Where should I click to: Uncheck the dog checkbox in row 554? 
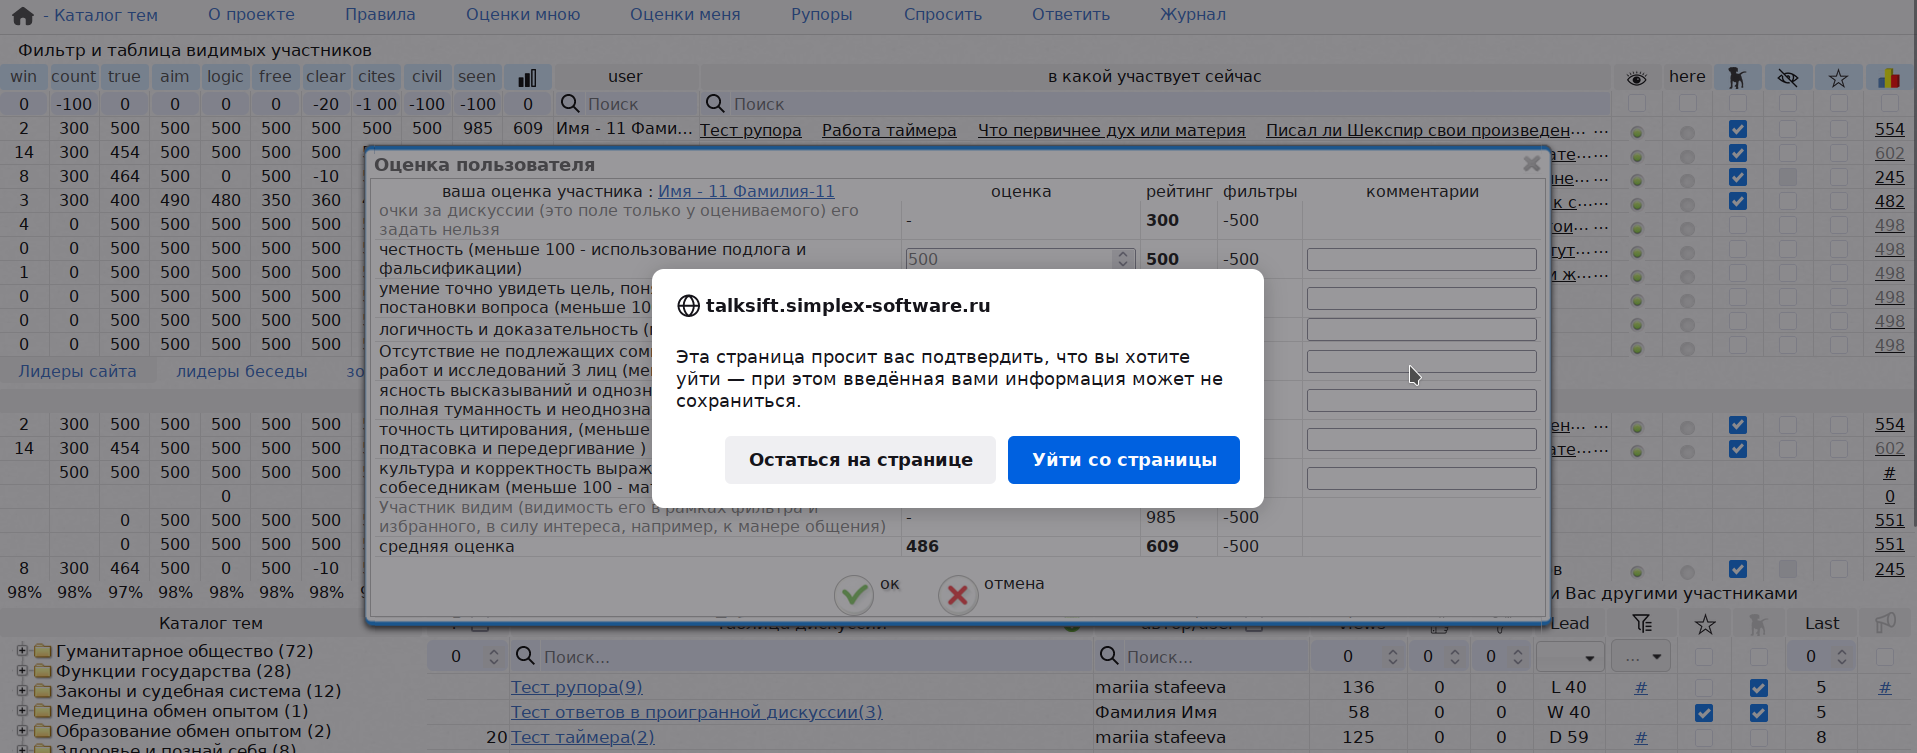click(1738, 129)
